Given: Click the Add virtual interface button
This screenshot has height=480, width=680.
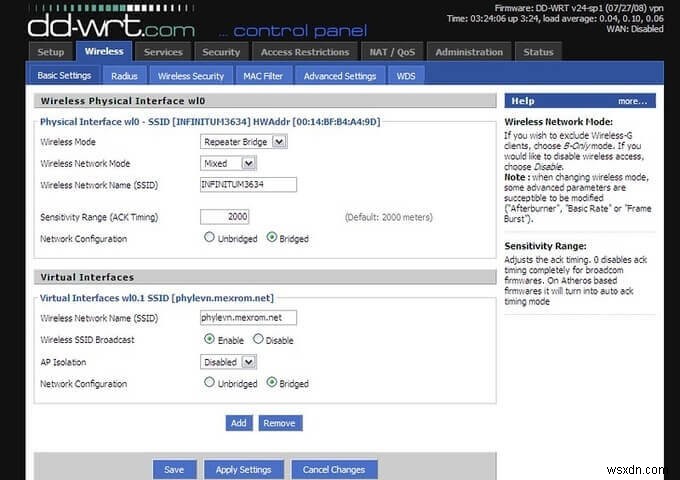Looking at the screenshot, I should (x=239, y=423).
